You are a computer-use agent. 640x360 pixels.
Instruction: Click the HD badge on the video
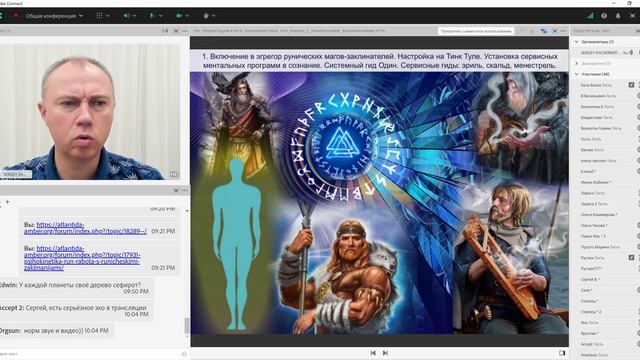[x=174, y=174]
